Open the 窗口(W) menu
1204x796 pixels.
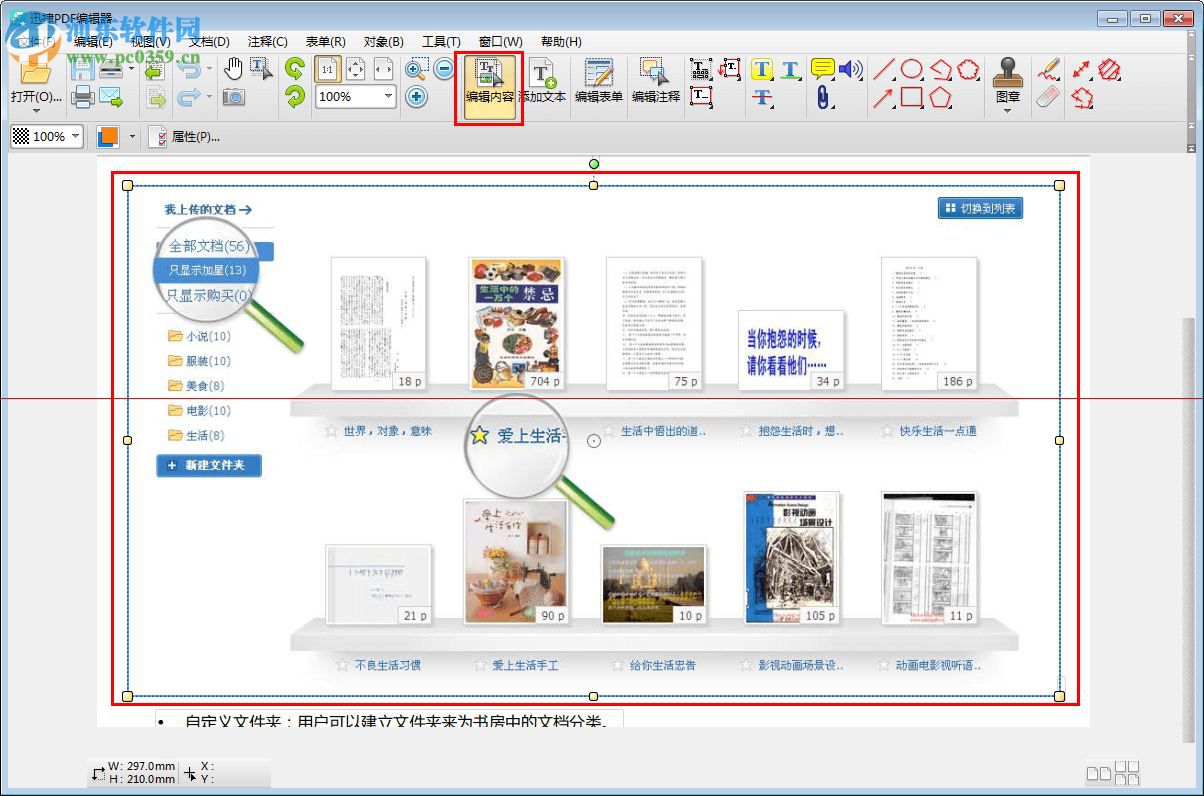[500, 42]
